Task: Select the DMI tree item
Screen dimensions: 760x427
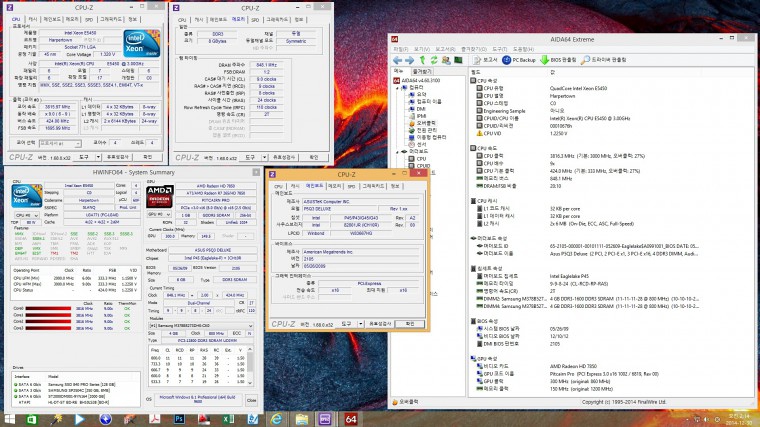Action: [418, 109]
